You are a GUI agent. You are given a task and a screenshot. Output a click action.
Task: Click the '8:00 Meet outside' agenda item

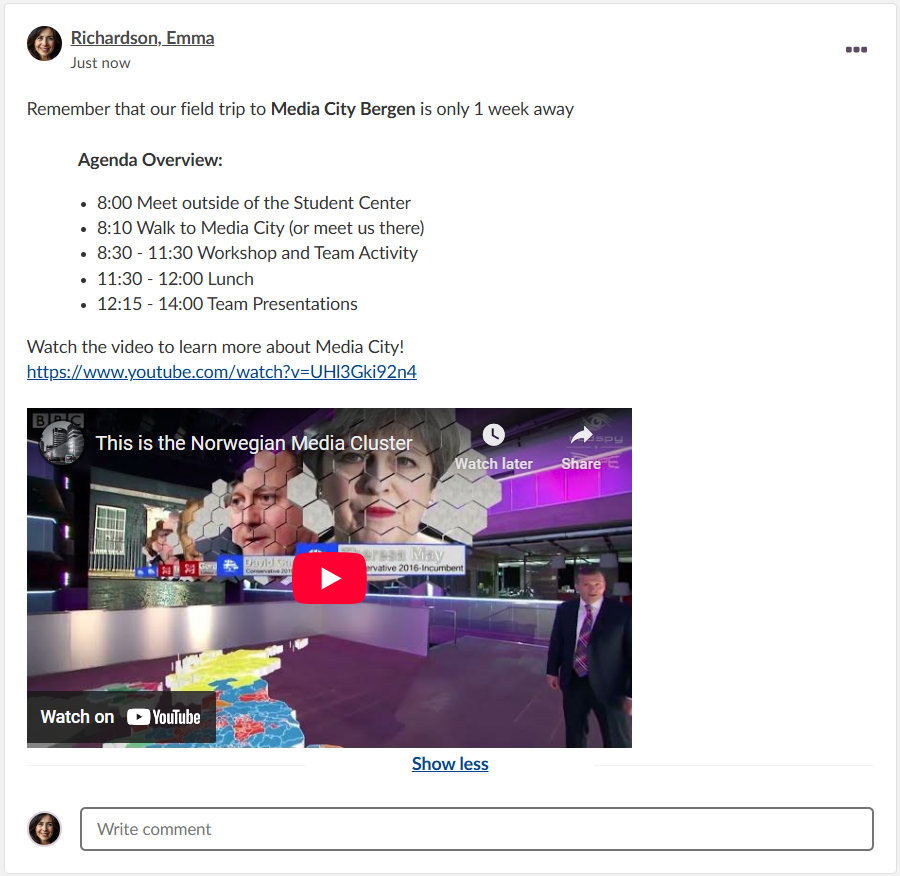point(254,203)
